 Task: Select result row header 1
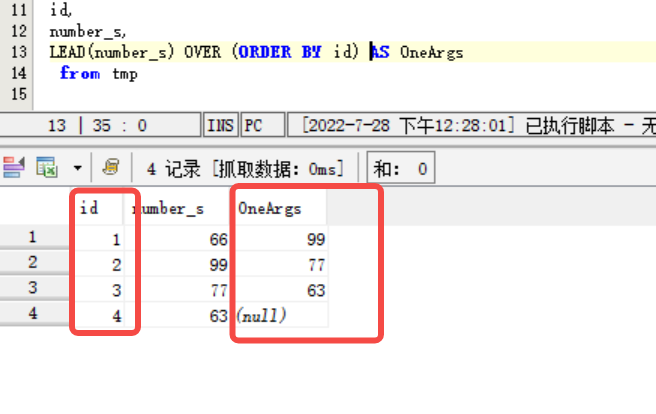34,237
